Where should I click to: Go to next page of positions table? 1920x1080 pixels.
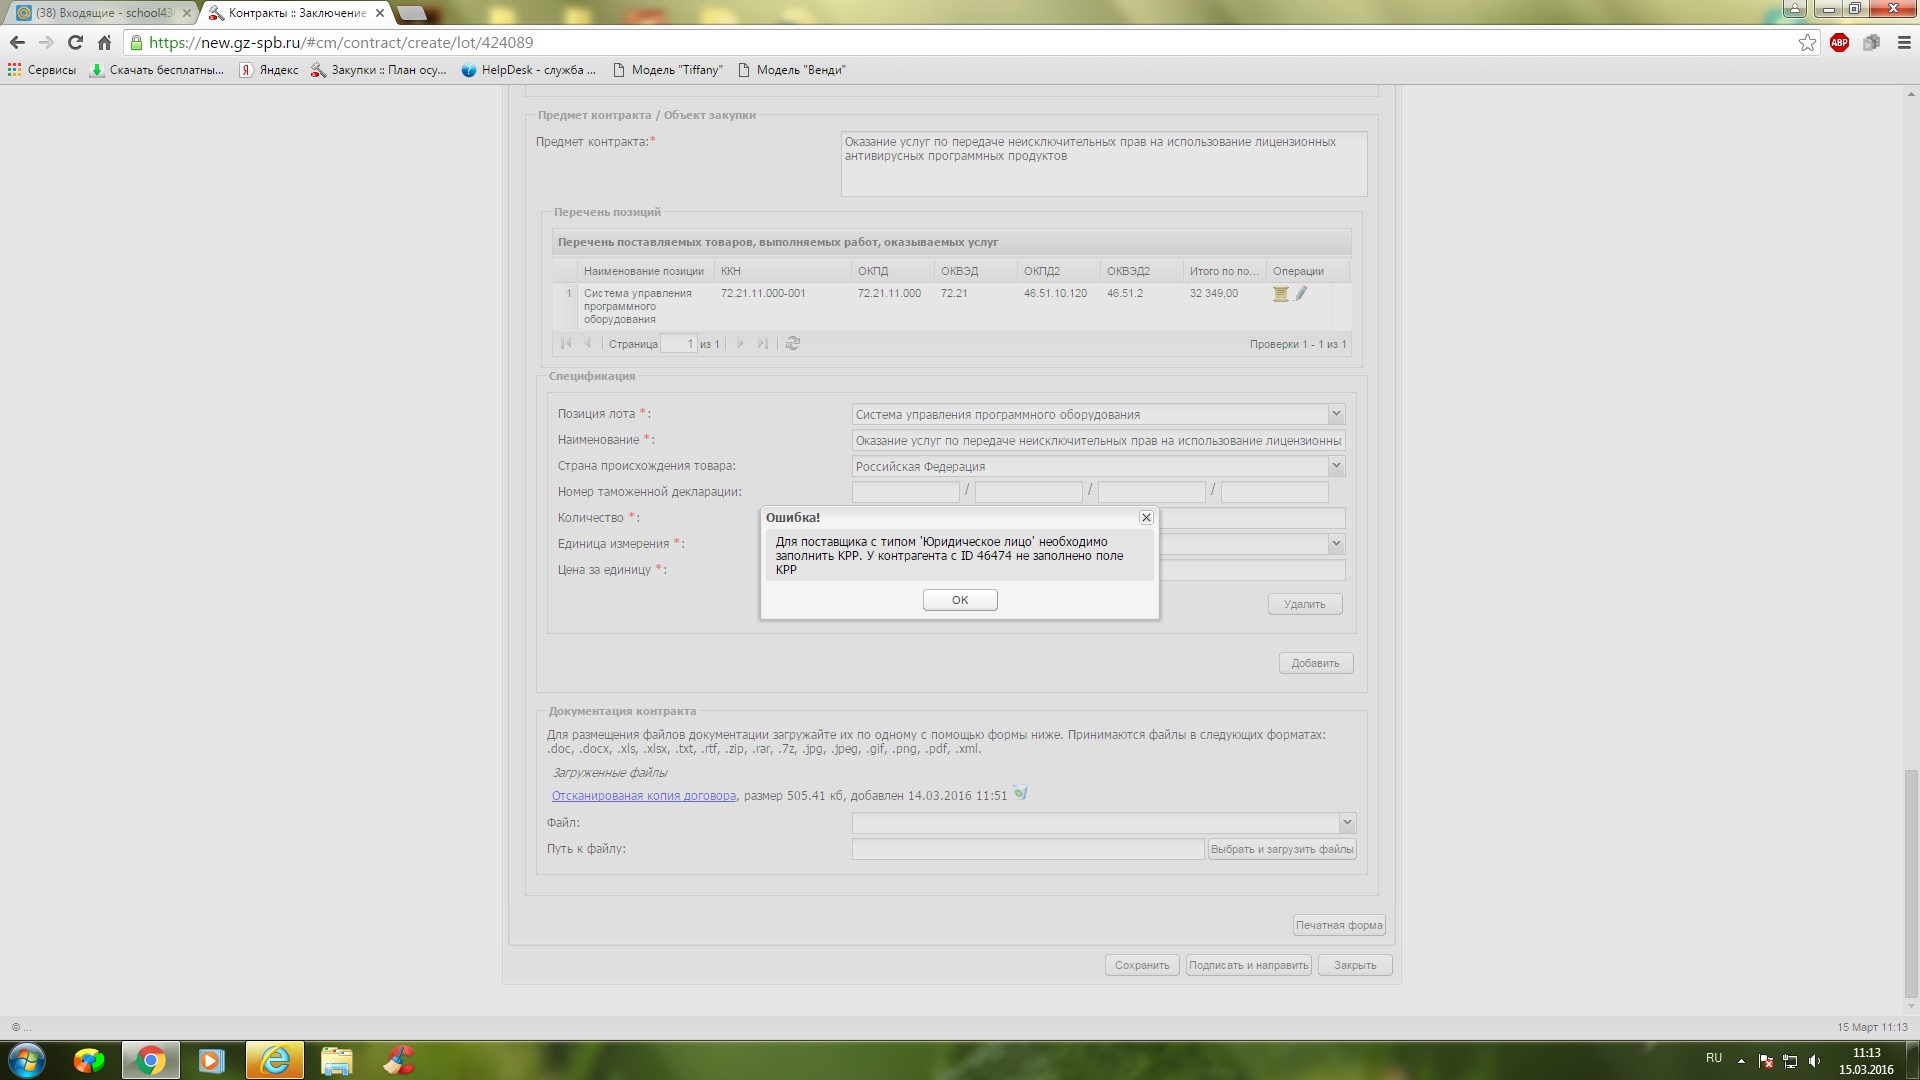click(x=740, y=343)
